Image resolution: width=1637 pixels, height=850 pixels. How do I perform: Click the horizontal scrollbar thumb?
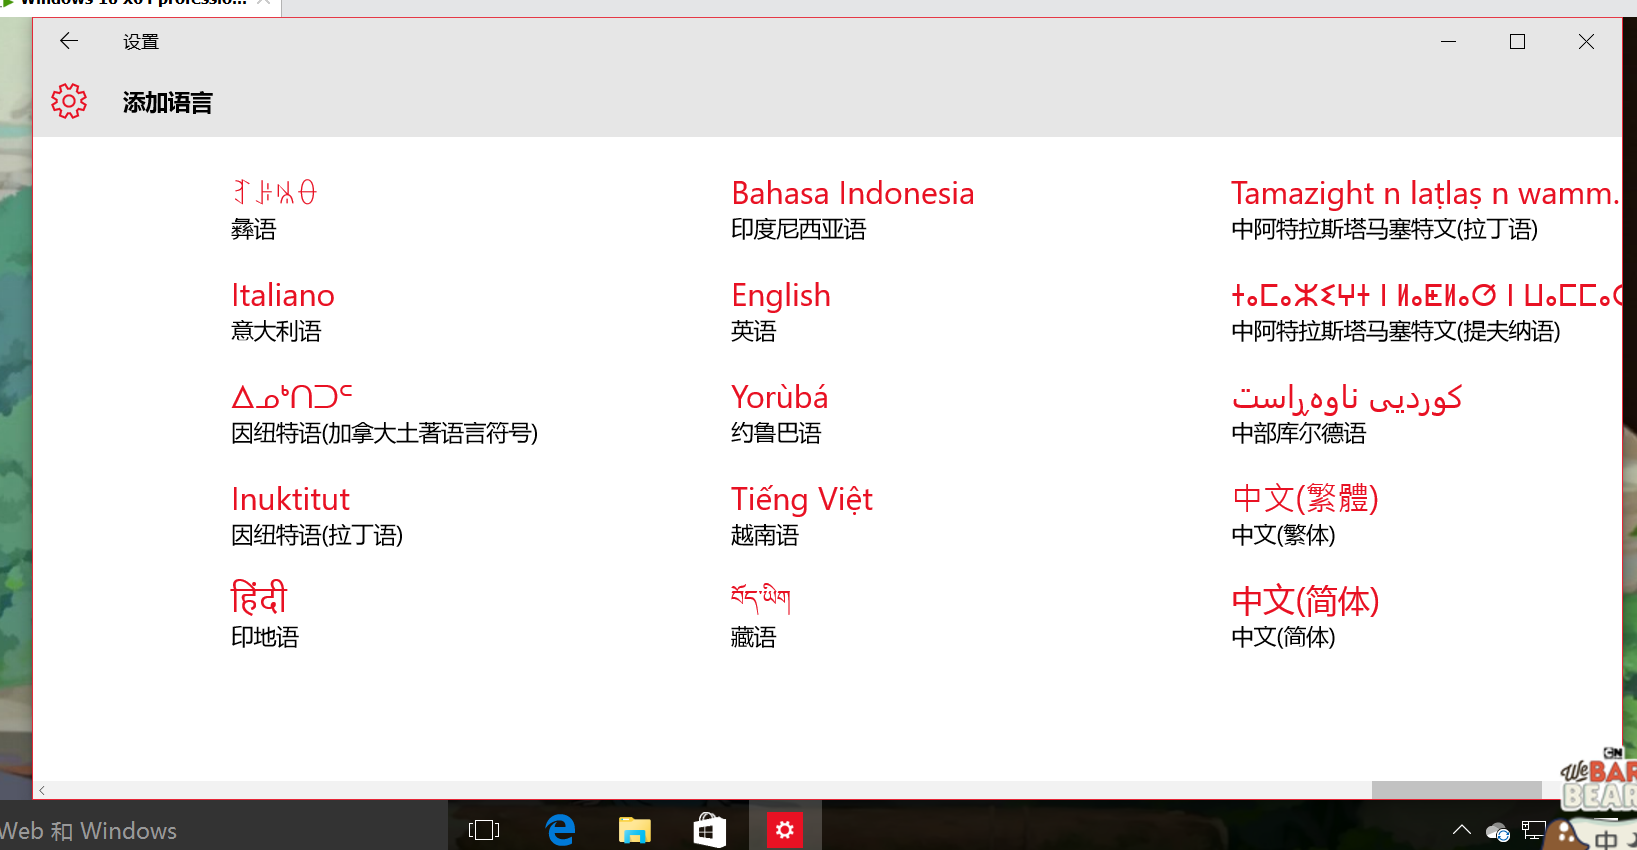(x=1456, y=790)
